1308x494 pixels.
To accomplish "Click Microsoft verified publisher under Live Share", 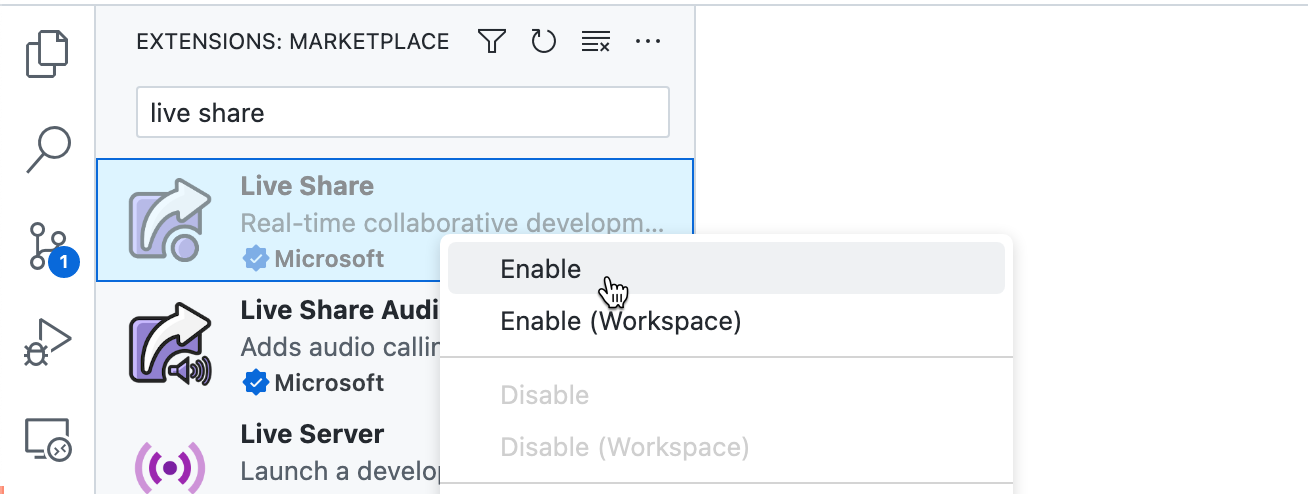I will click(329, 259).
